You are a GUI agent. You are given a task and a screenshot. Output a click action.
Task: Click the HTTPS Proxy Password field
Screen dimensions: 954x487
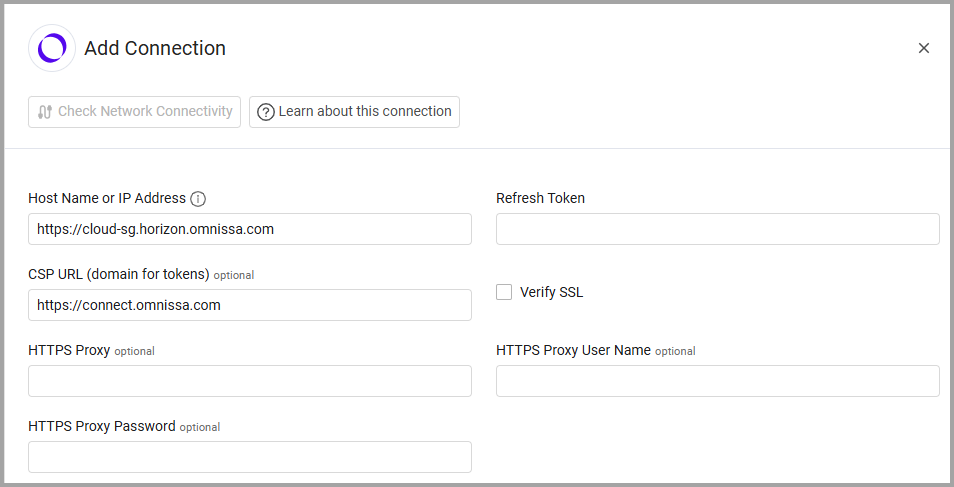coord(250,457)
